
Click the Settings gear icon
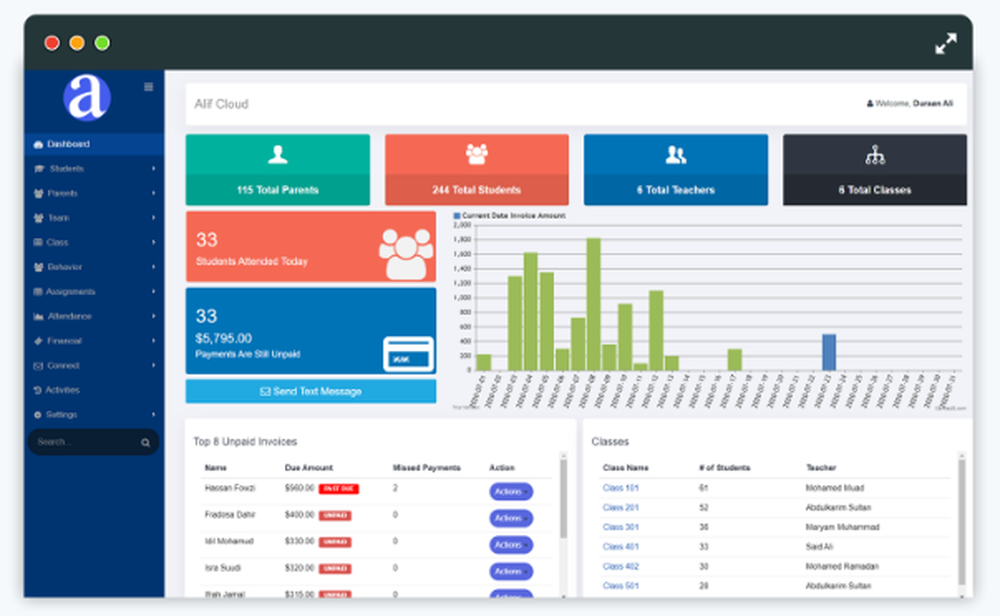[38, 414]
